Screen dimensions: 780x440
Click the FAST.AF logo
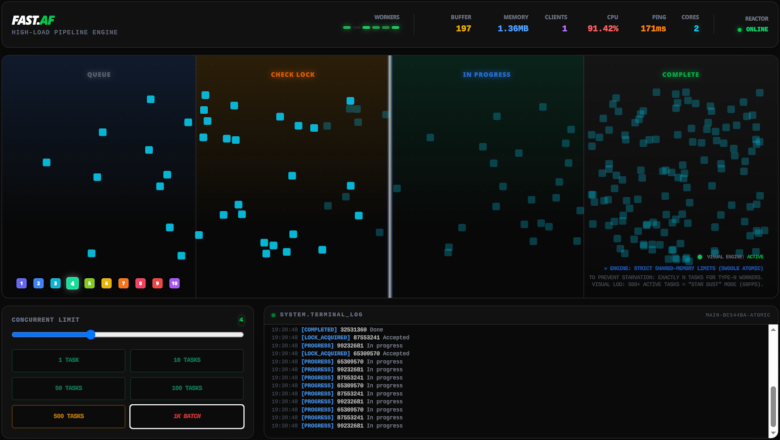(x=34, y=19)
